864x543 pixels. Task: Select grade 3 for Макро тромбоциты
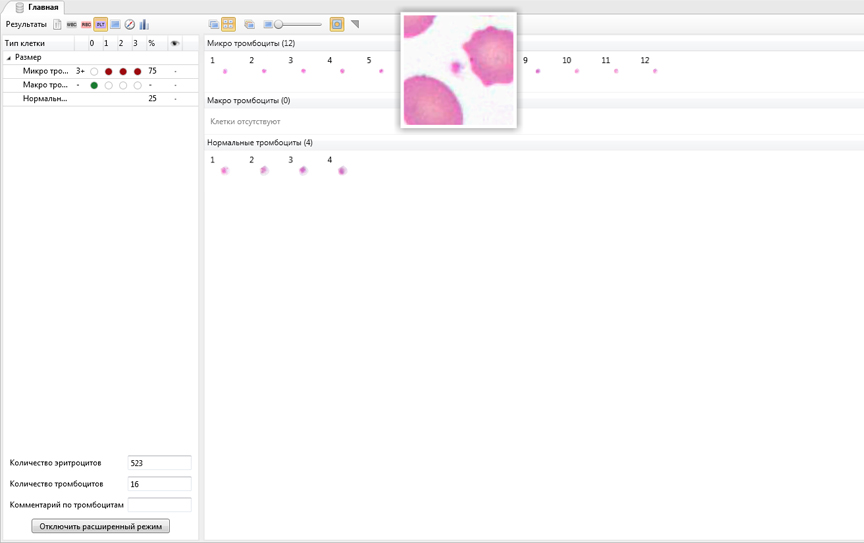tap(137, 86)
